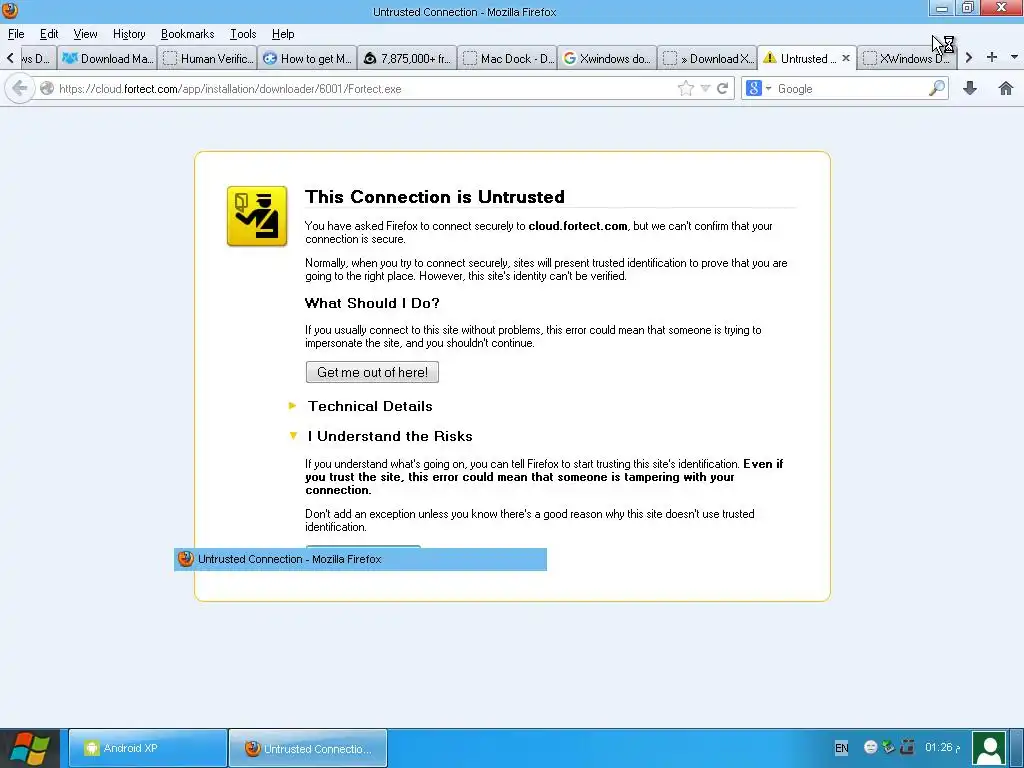Screen dimensions: 1024x768
Task: Switch to the Human Verific... tab
Action: point(208,58)
